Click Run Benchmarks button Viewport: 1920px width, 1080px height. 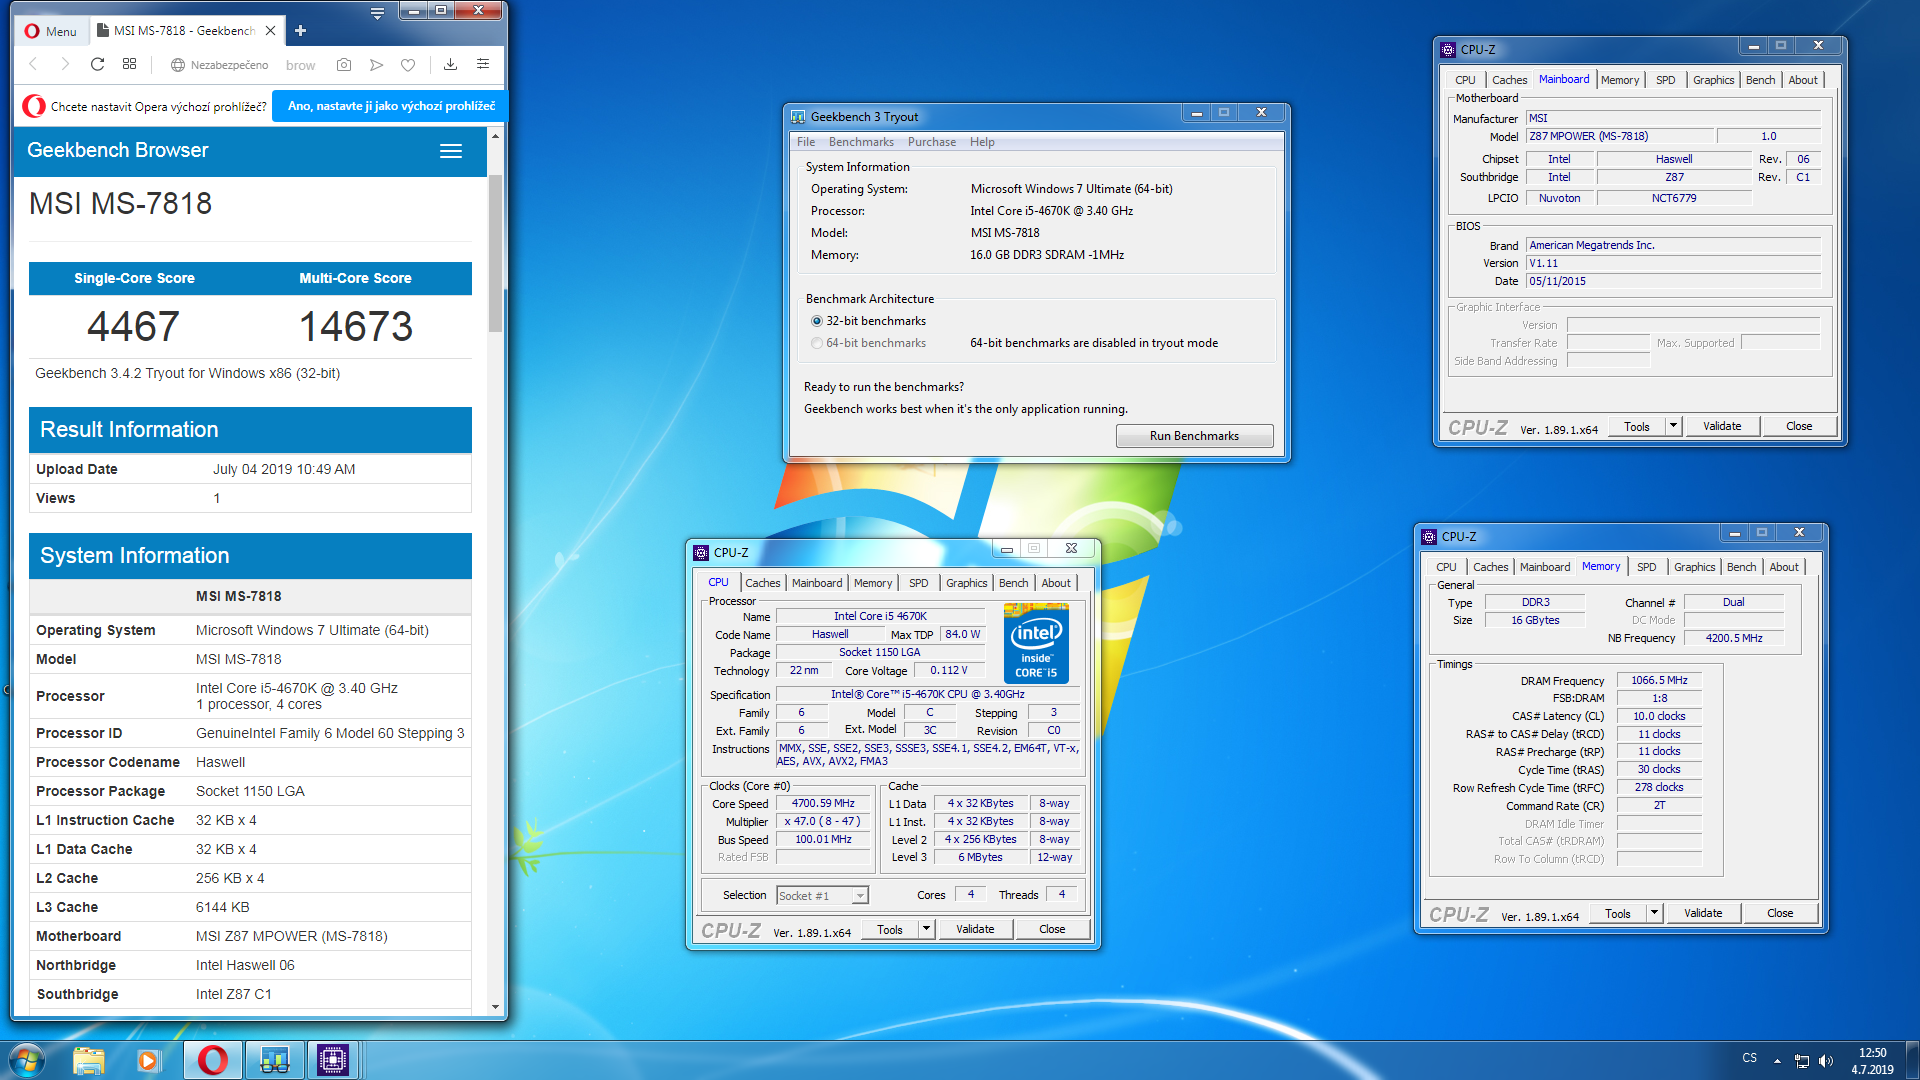1194,436
